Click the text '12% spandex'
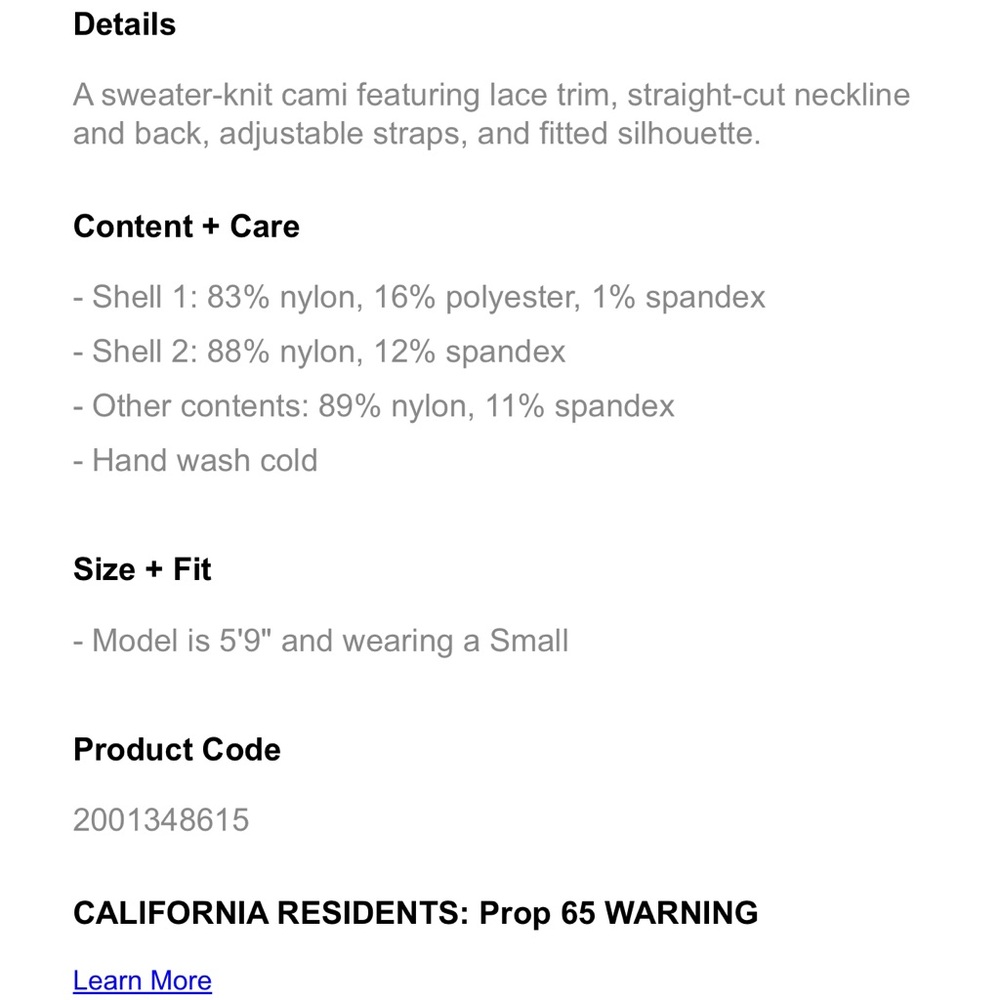The image size is (1000, 1000). 469,353
